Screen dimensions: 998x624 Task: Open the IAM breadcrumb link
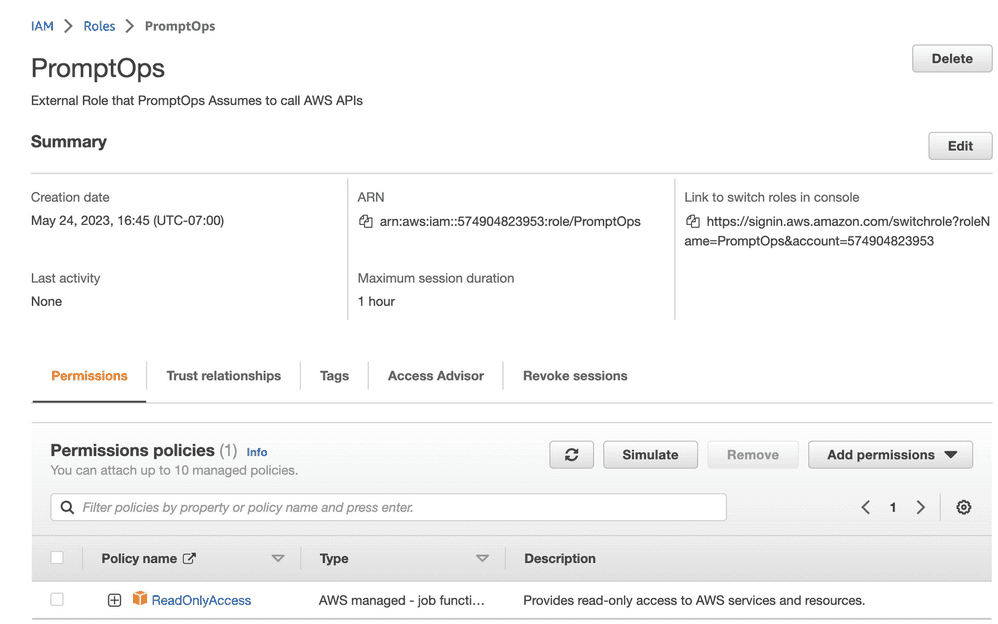click(42, 26)
